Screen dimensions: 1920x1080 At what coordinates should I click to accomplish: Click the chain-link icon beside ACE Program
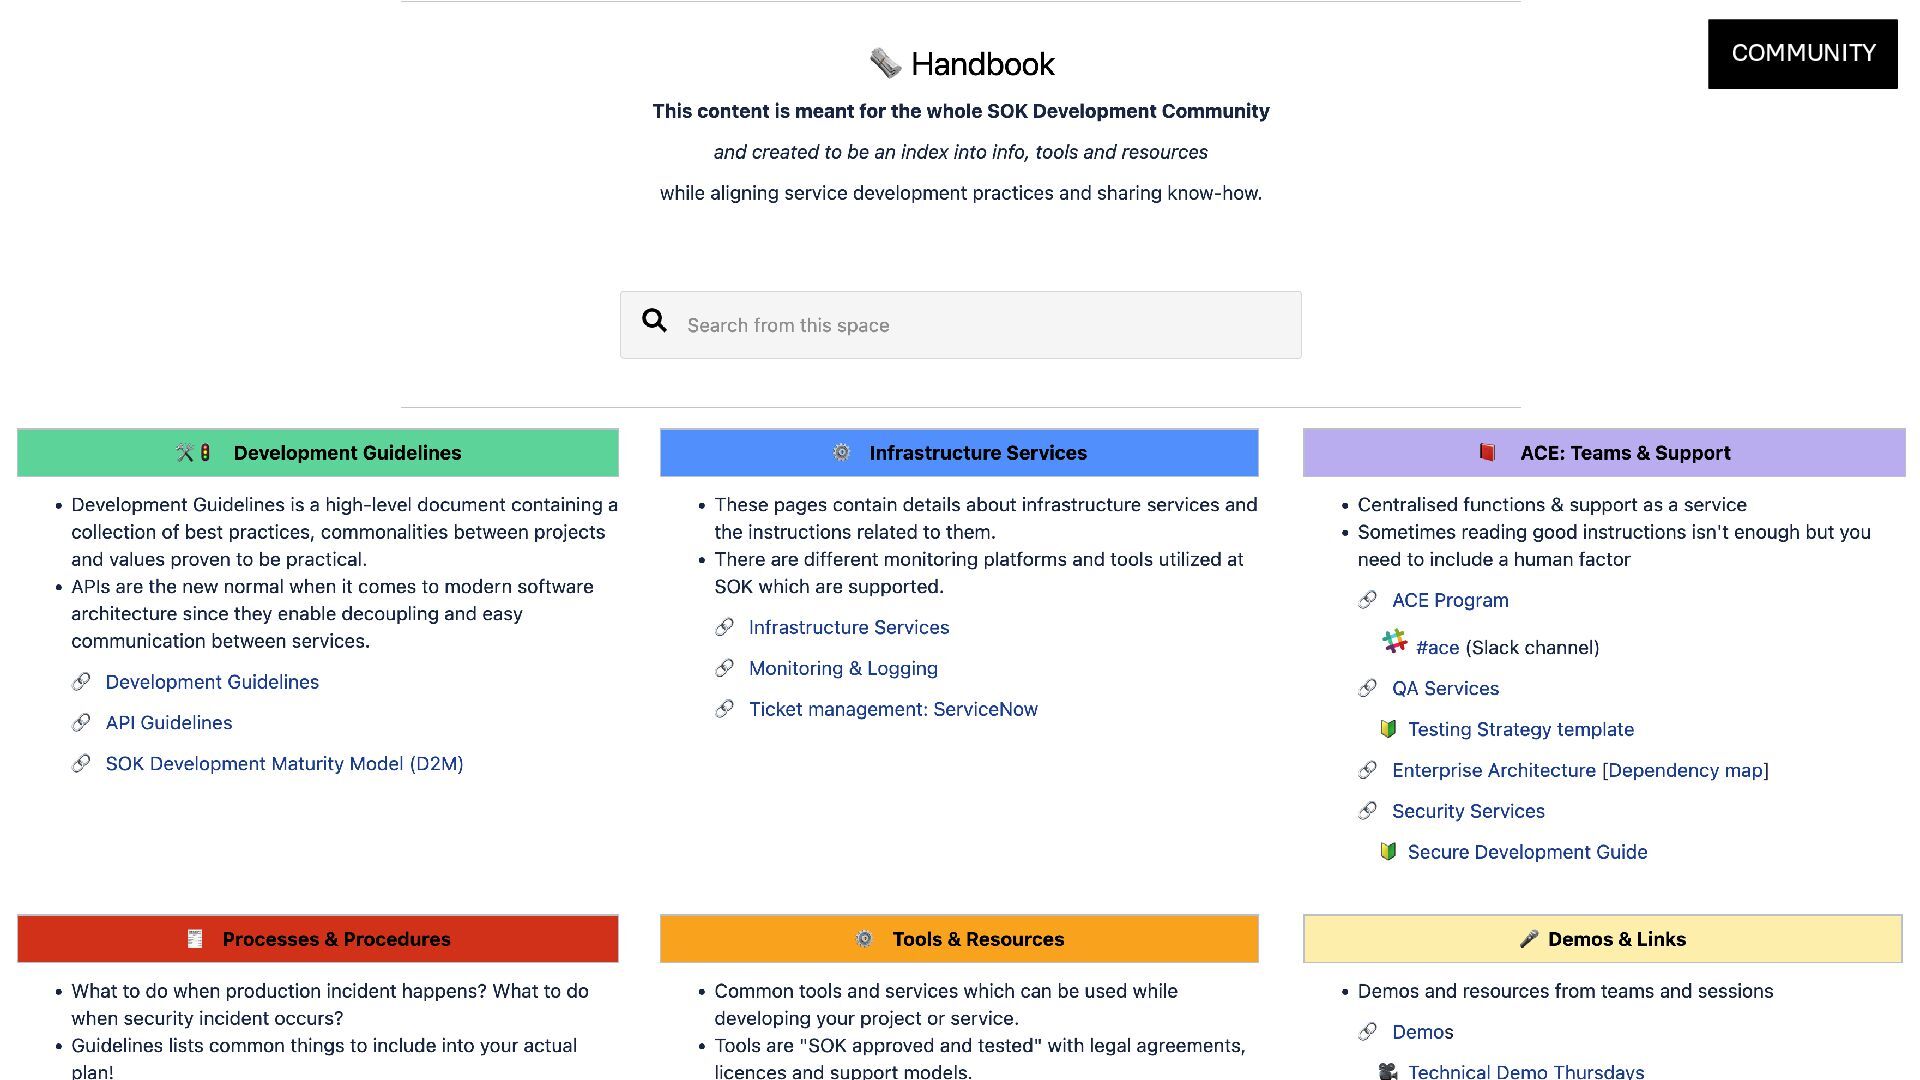(x=1367, y=600)
